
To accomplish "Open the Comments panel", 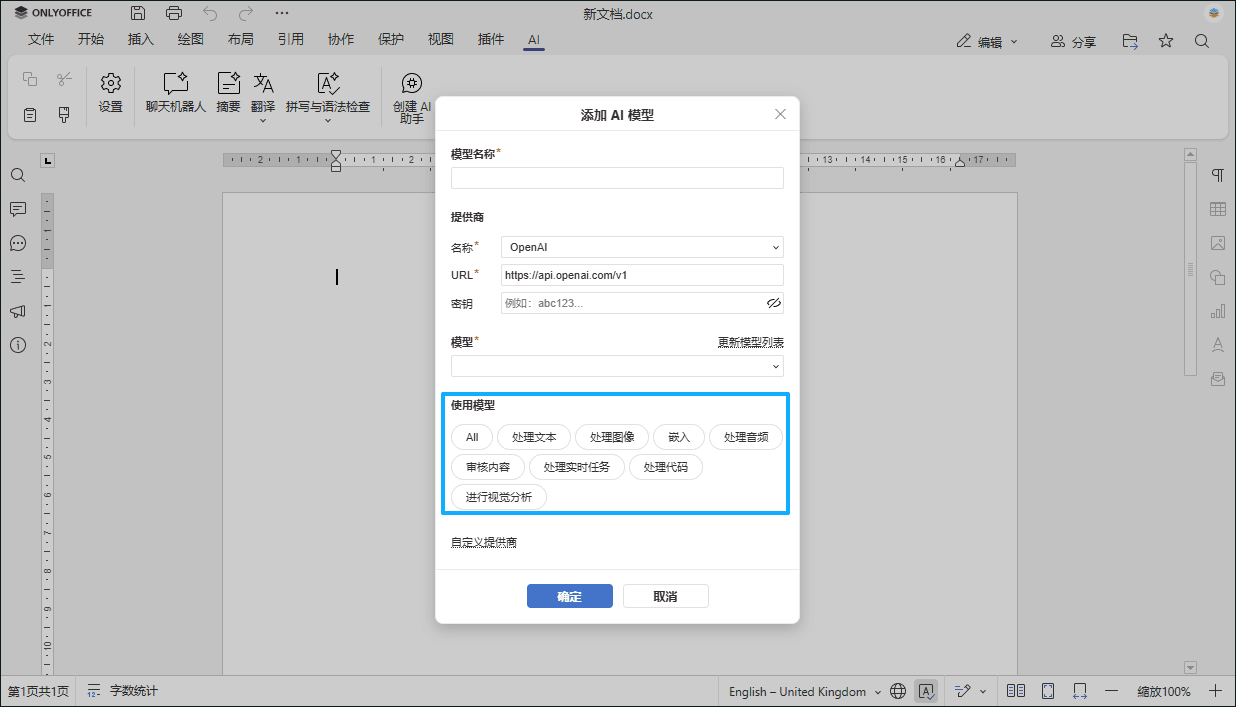I will [x=17, y=209].
